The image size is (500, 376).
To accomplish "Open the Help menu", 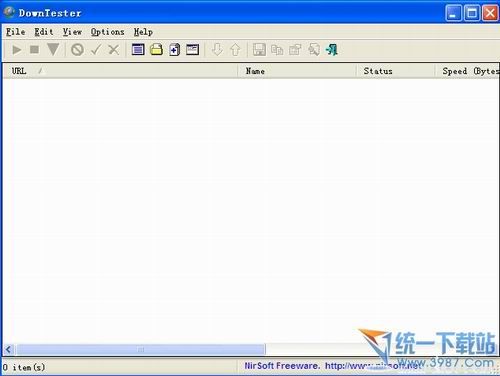I will 143,32.
